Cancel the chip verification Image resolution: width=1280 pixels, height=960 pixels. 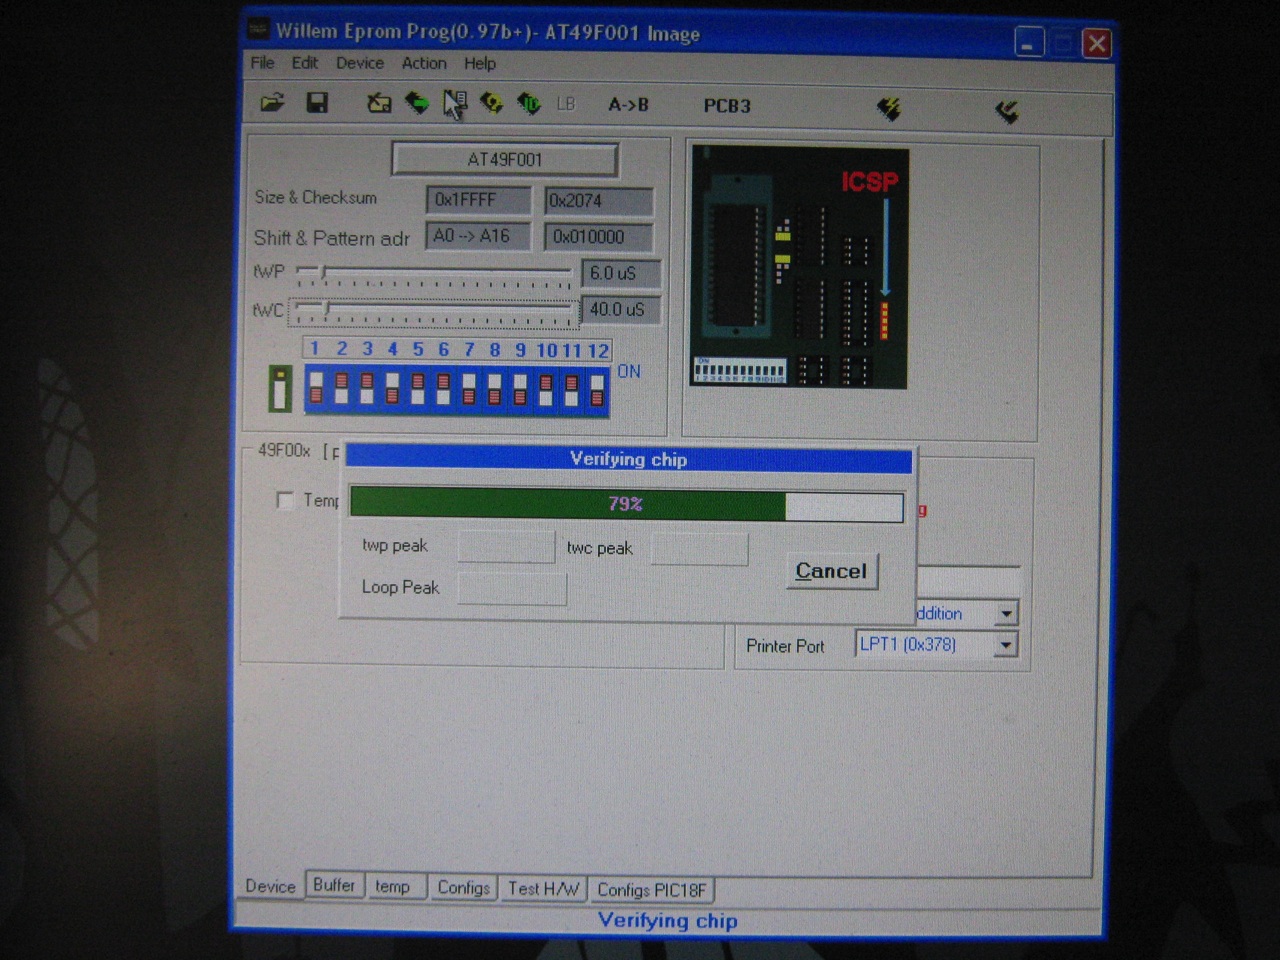click(831, 571)
